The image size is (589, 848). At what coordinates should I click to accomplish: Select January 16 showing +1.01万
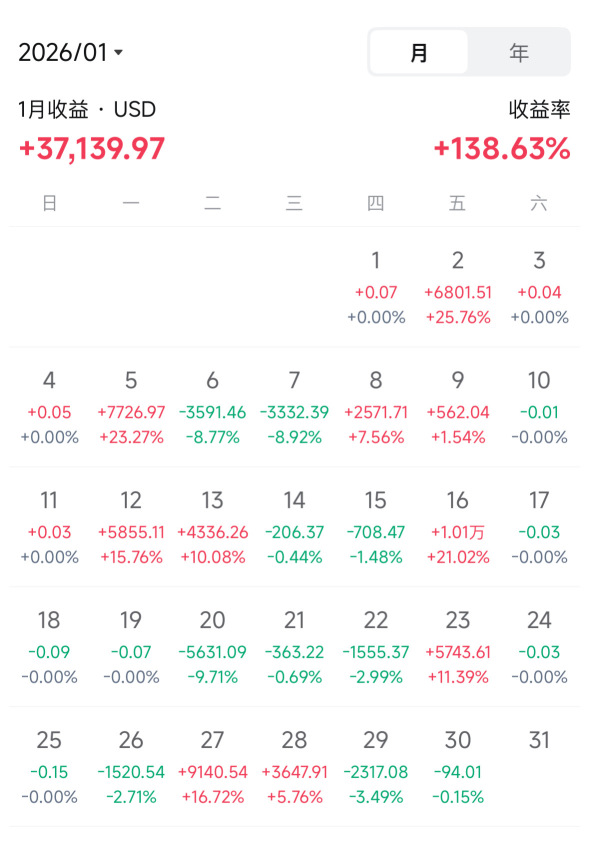coord(458,527)
